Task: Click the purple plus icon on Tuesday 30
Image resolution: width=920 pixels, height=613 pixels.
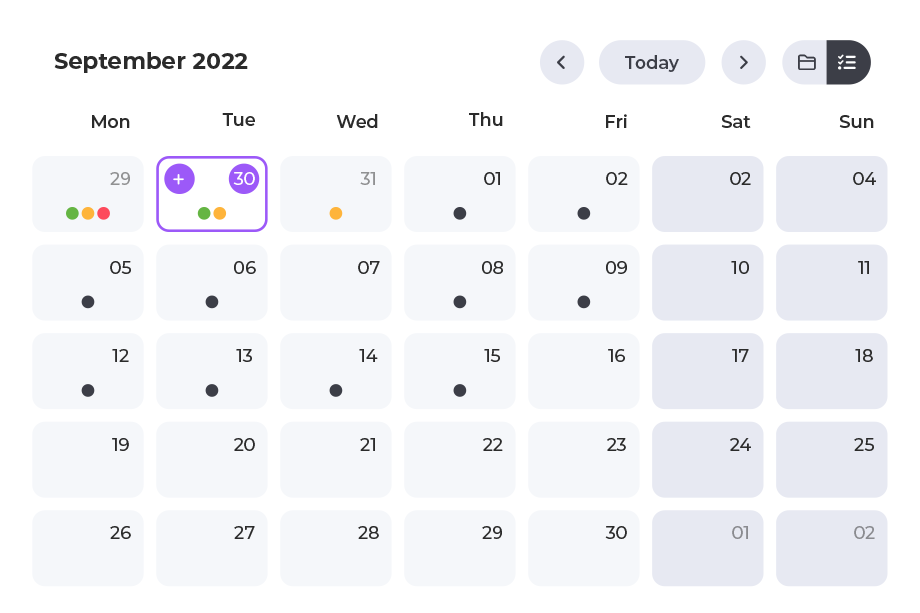Action: click(x=179, y=178)
